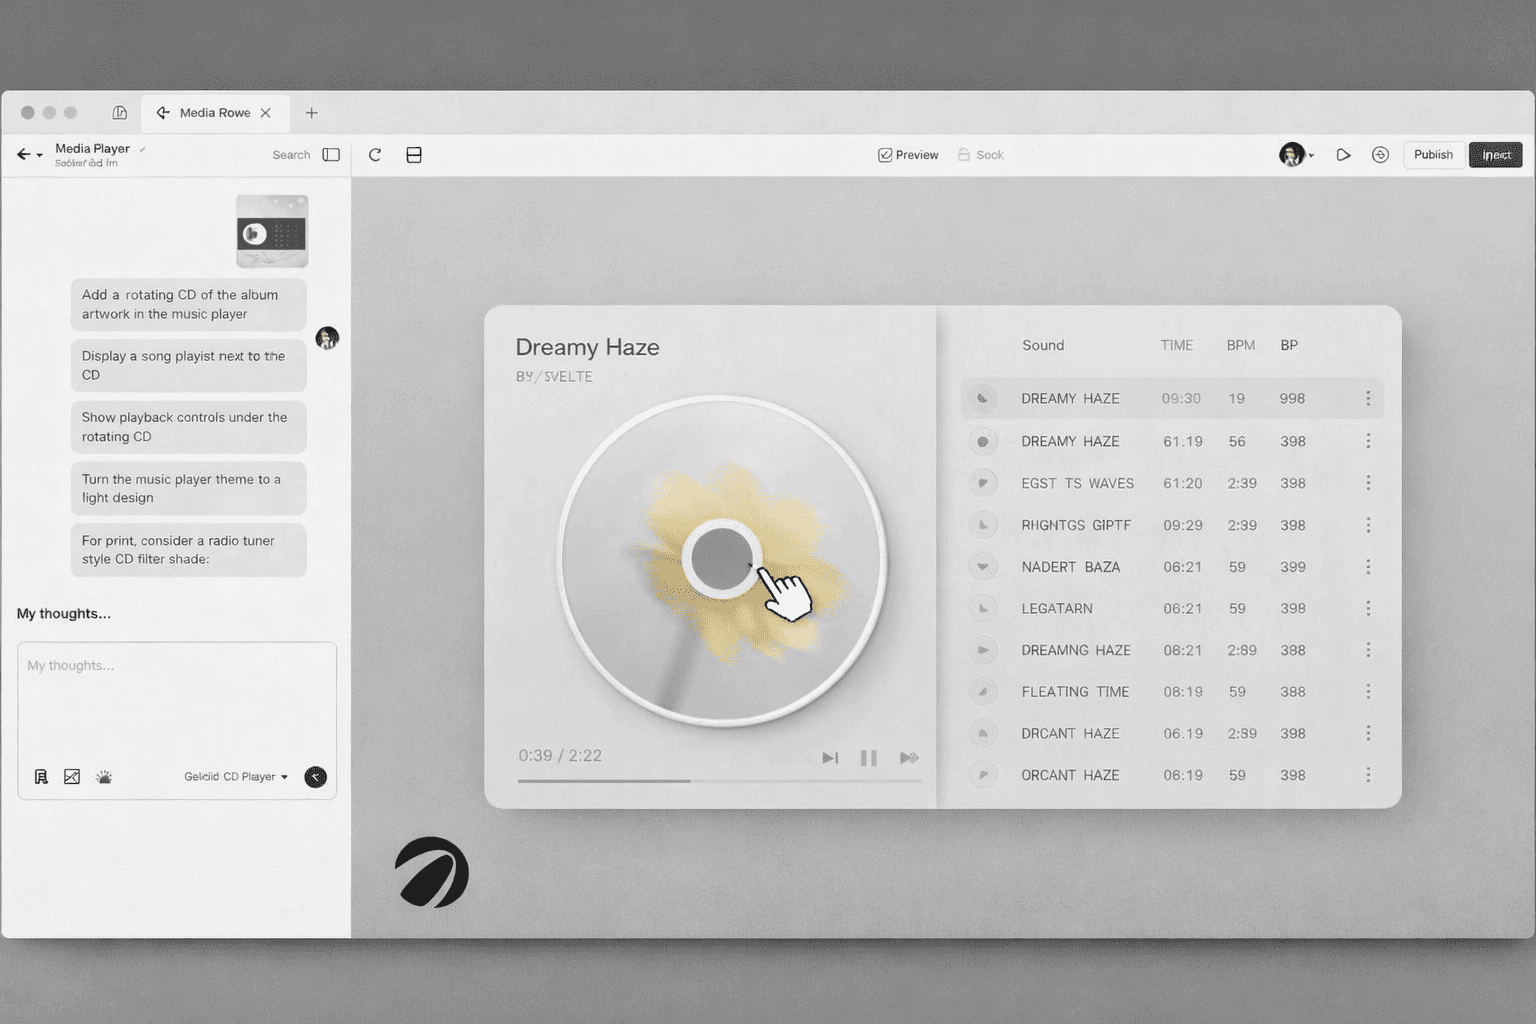The width and height of the screenshot is (1536, 1024).
Task: Open more options for RHGNTGS GIPTF
Action: (x=1368, y=525)
